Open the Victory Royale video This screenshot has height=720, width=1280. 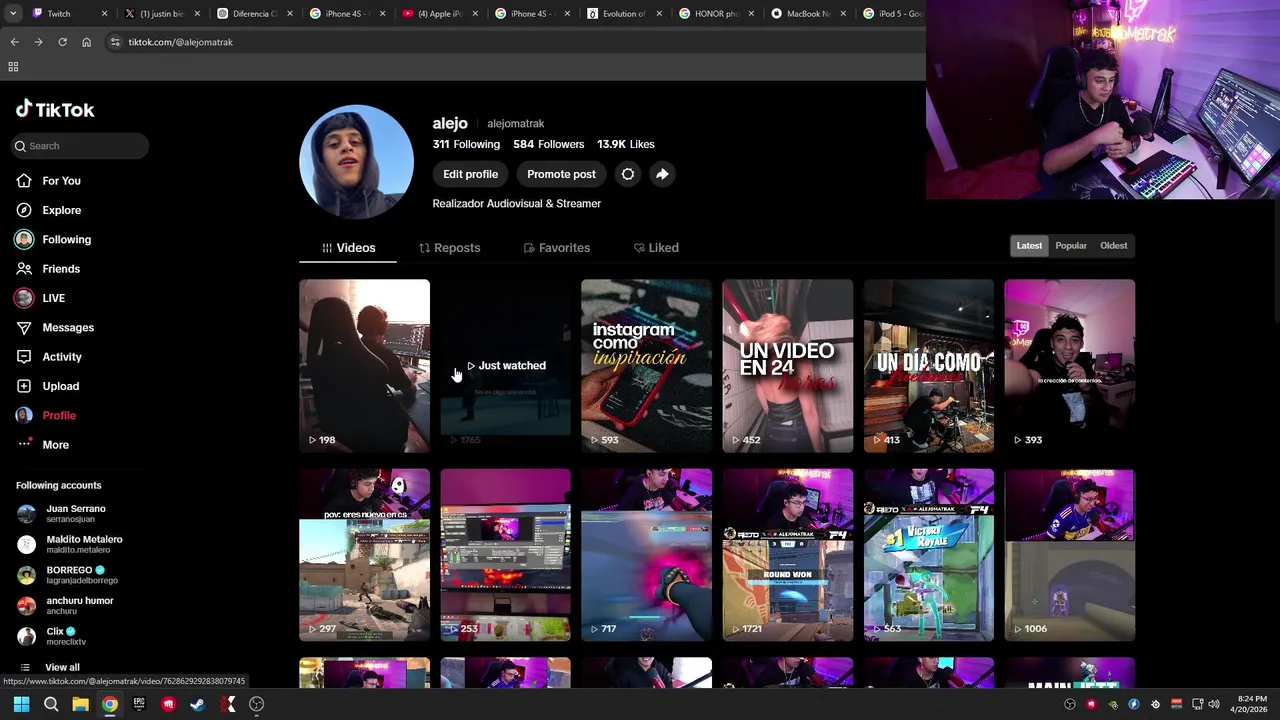pos(928,555)
